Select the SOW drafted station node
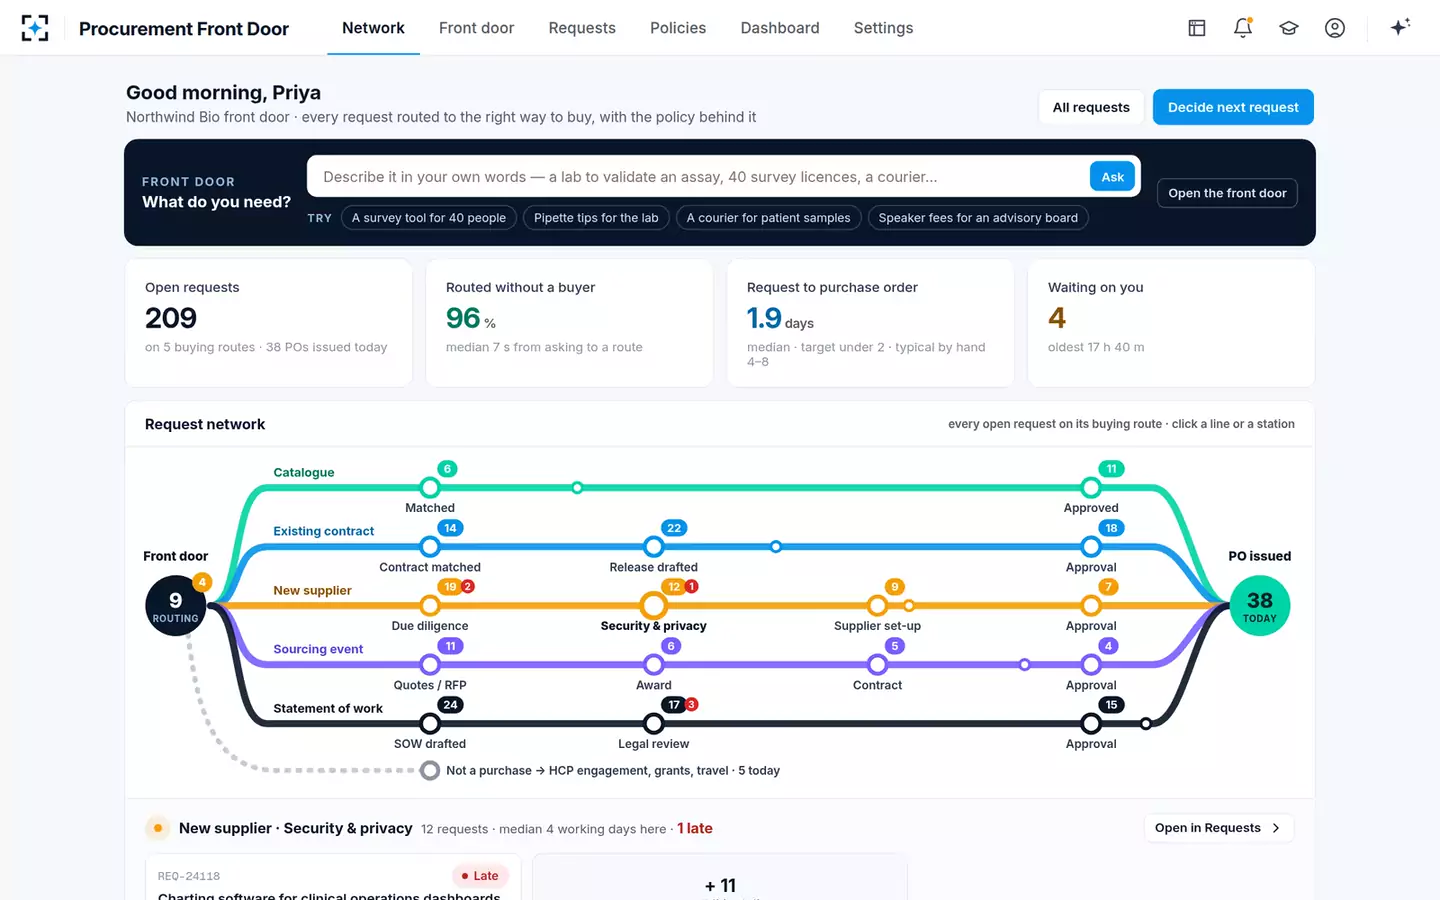The width and height of the screenshot is (1440, 900). click(430, 723)
